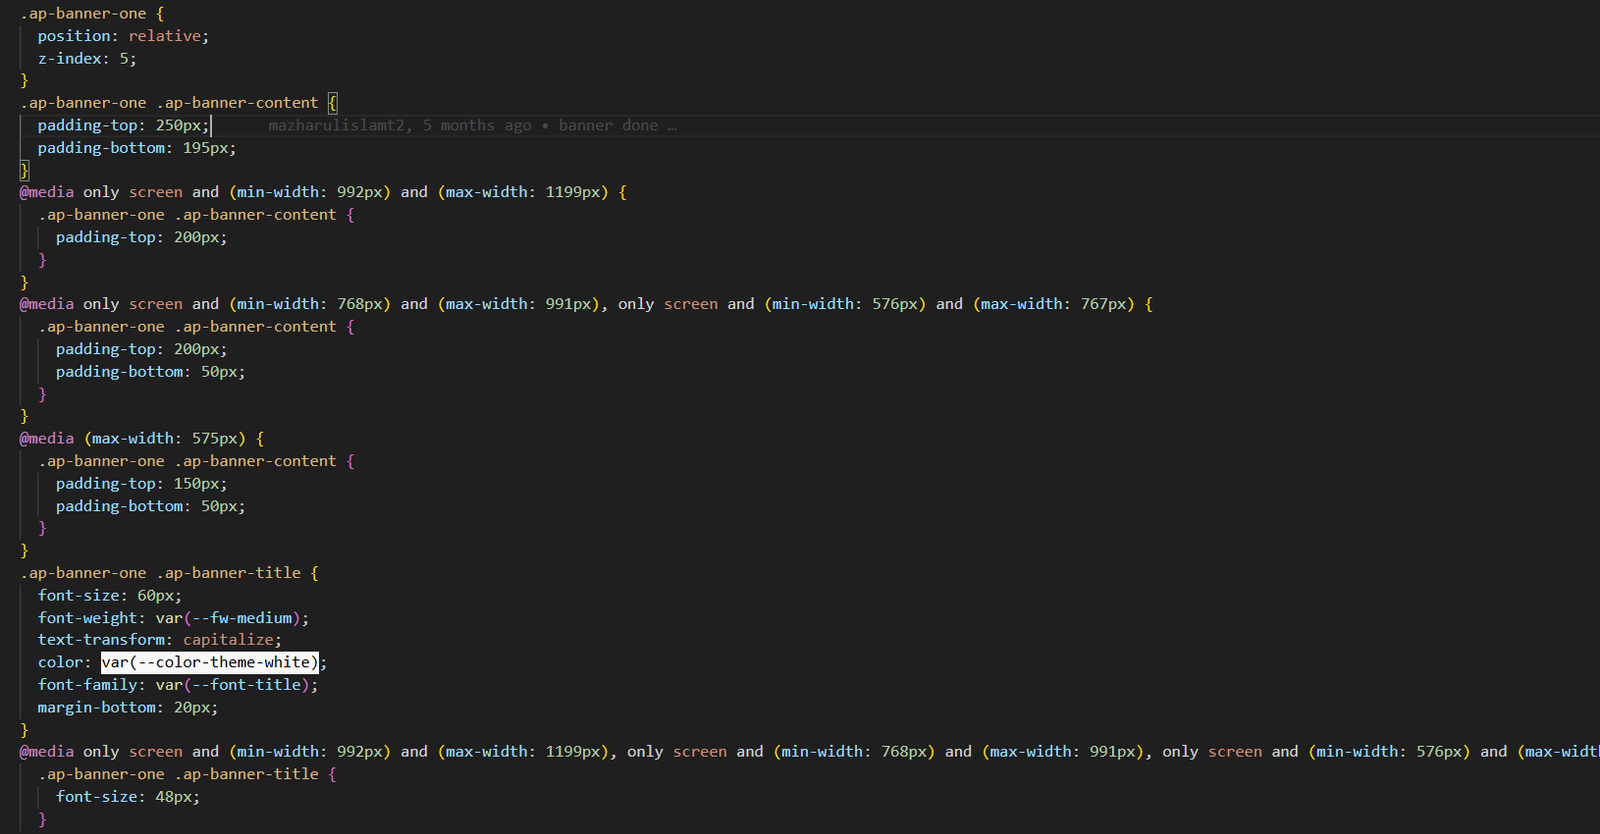Click the font-family property name
Image resolution: width=1600 pixels, height=834 pixels.
[88, 685]
